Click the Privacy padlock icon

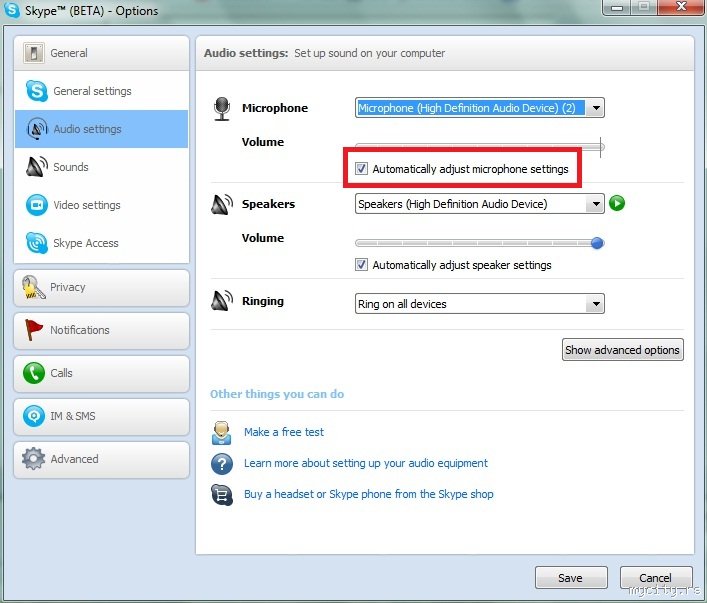pos(33,287)
